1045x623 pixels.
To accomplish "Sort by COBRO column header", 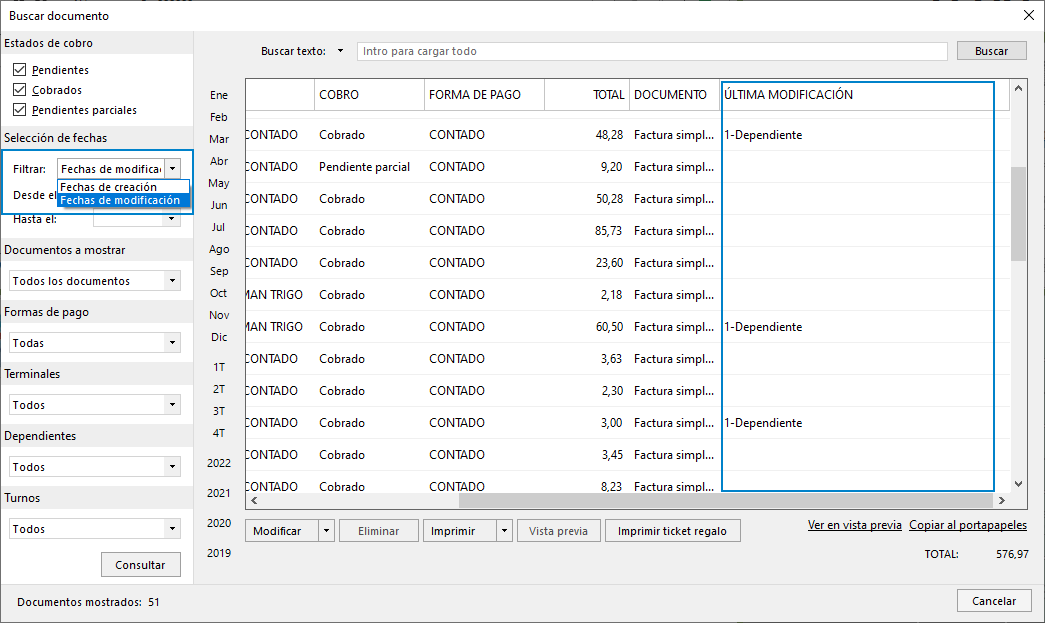I will pos(369,95).
